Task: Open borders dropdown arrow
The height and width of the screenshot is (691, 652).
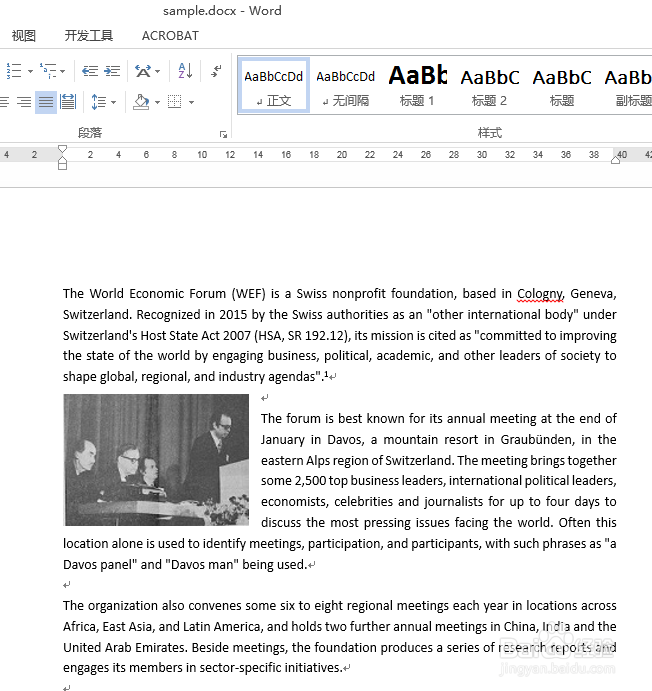Action: [191, 102]
